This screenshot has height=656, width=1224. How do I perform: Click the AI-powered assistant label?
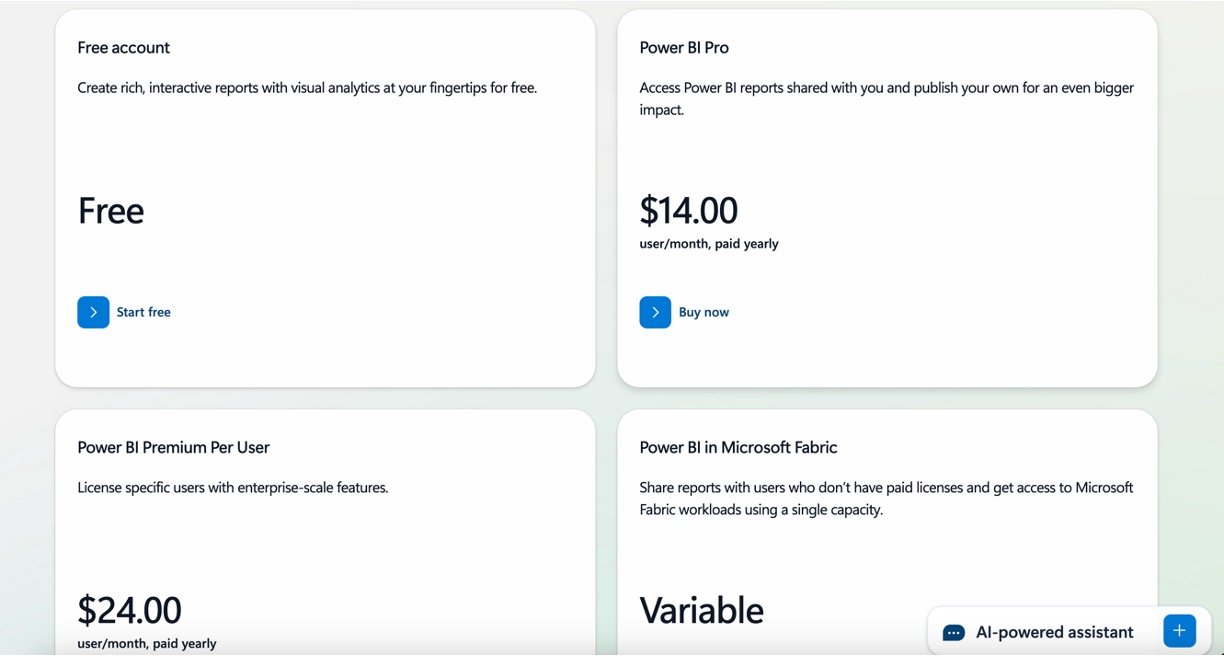[1054, 632]
